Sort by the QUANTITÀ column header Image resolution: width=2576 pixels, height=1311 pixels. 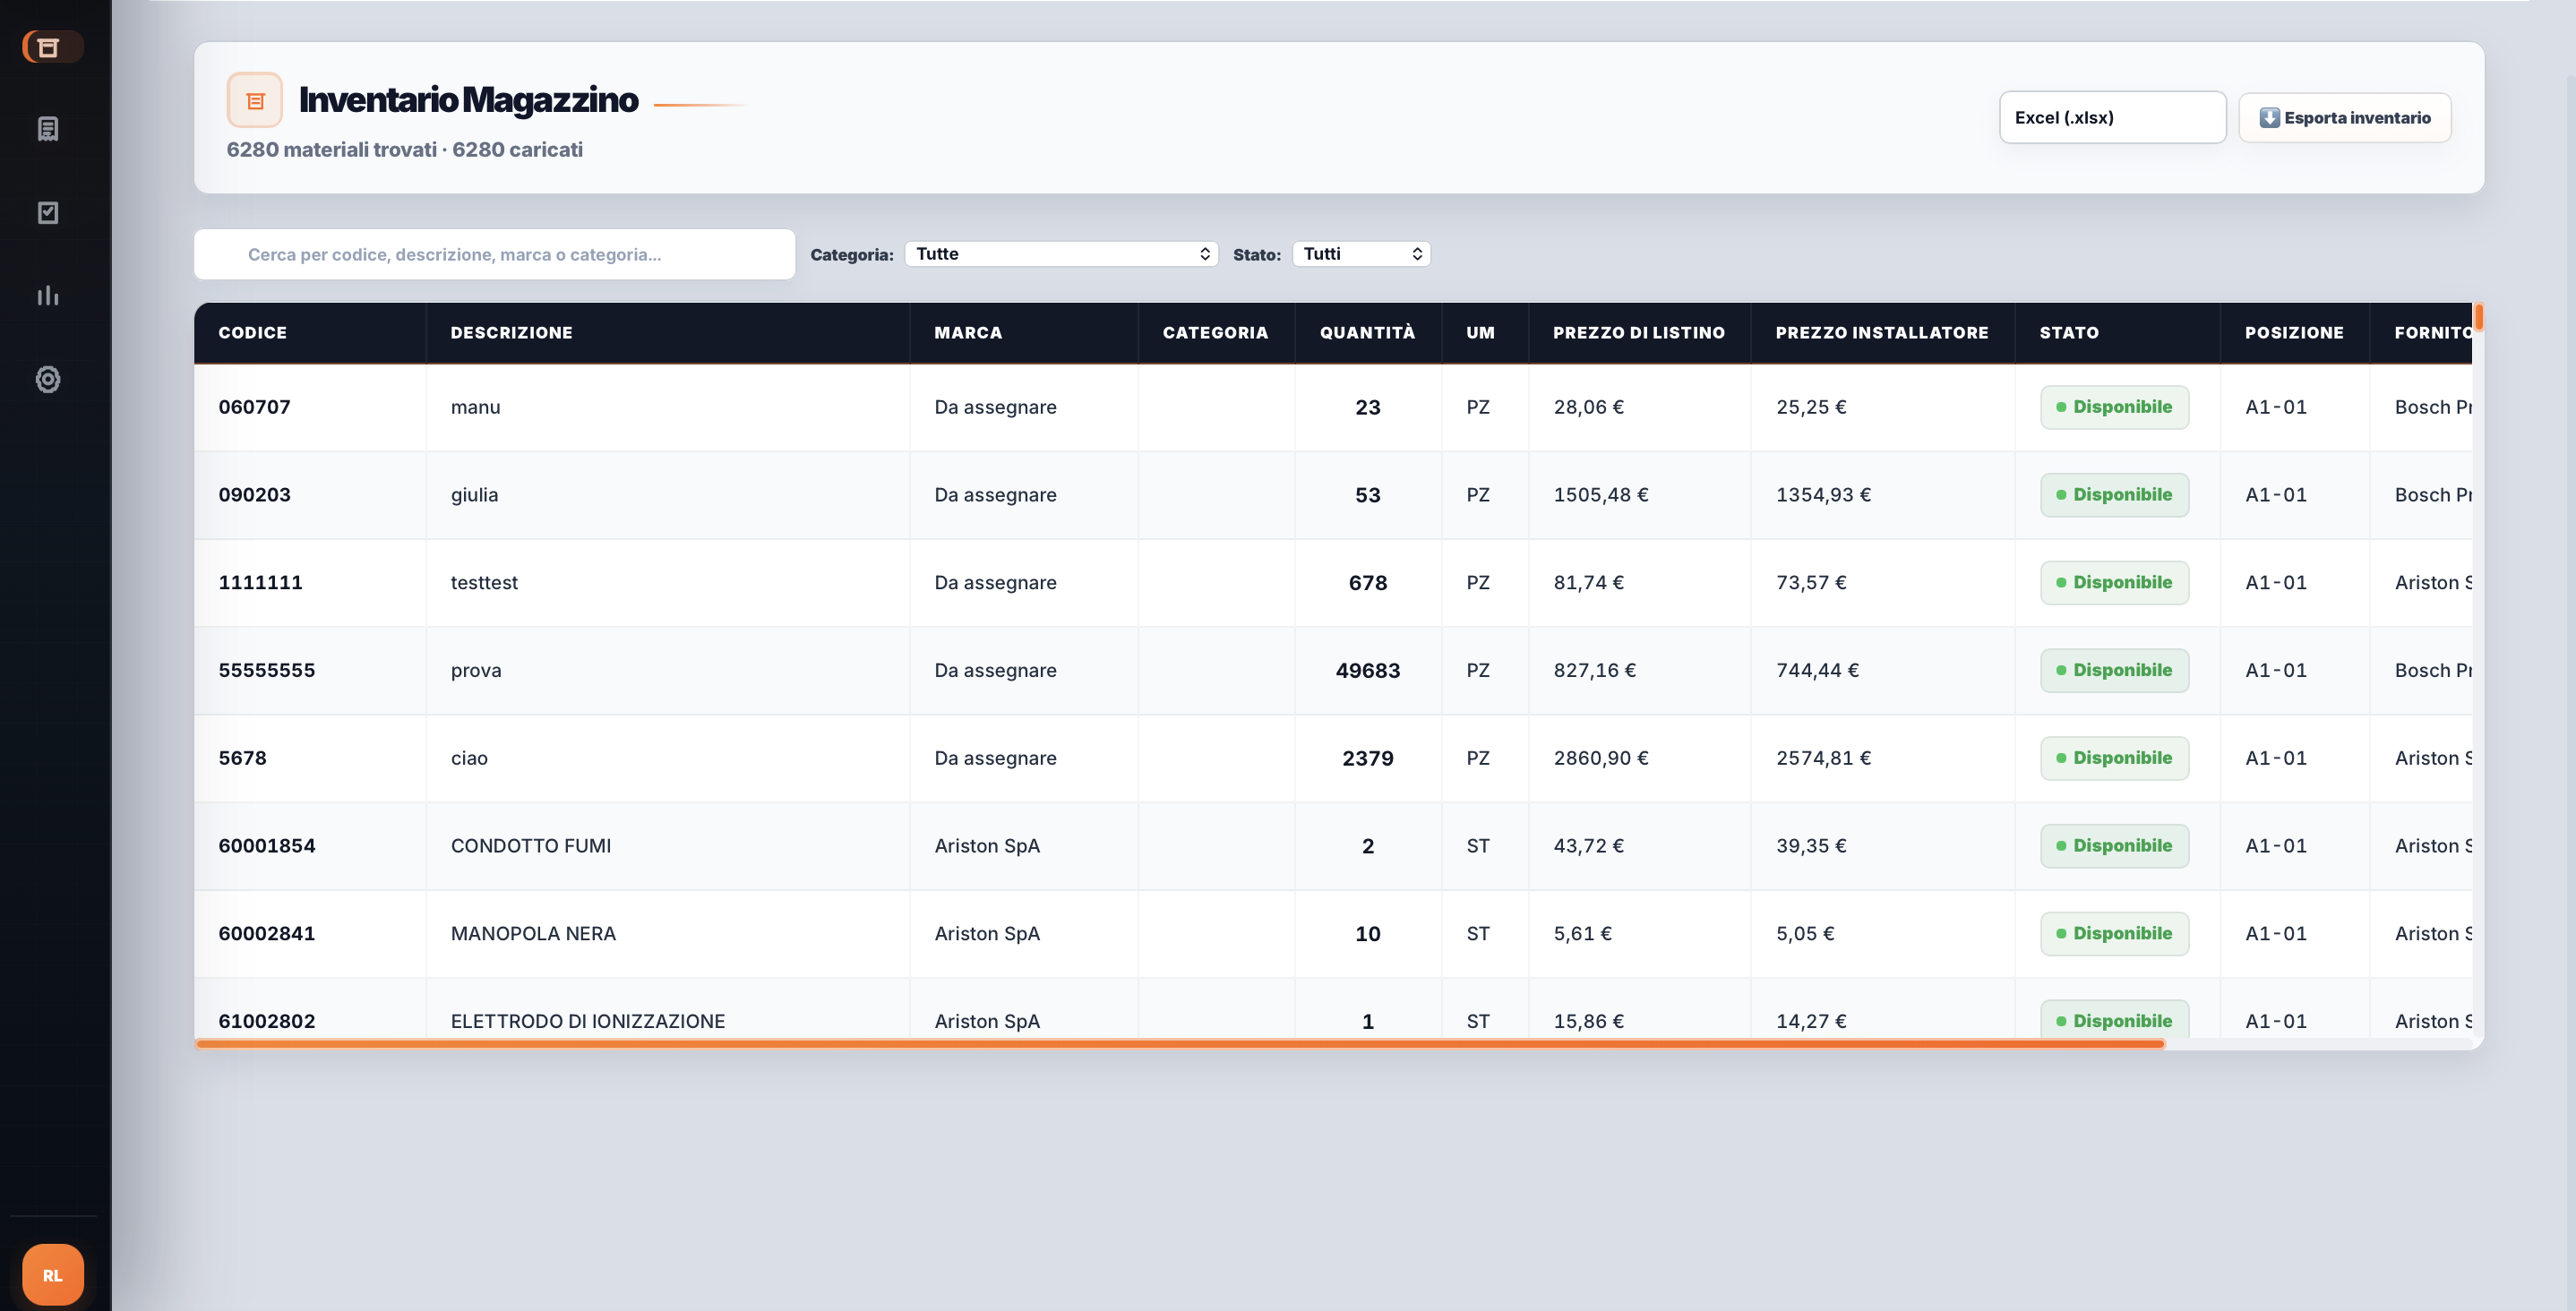click(x=1367, y=332)
